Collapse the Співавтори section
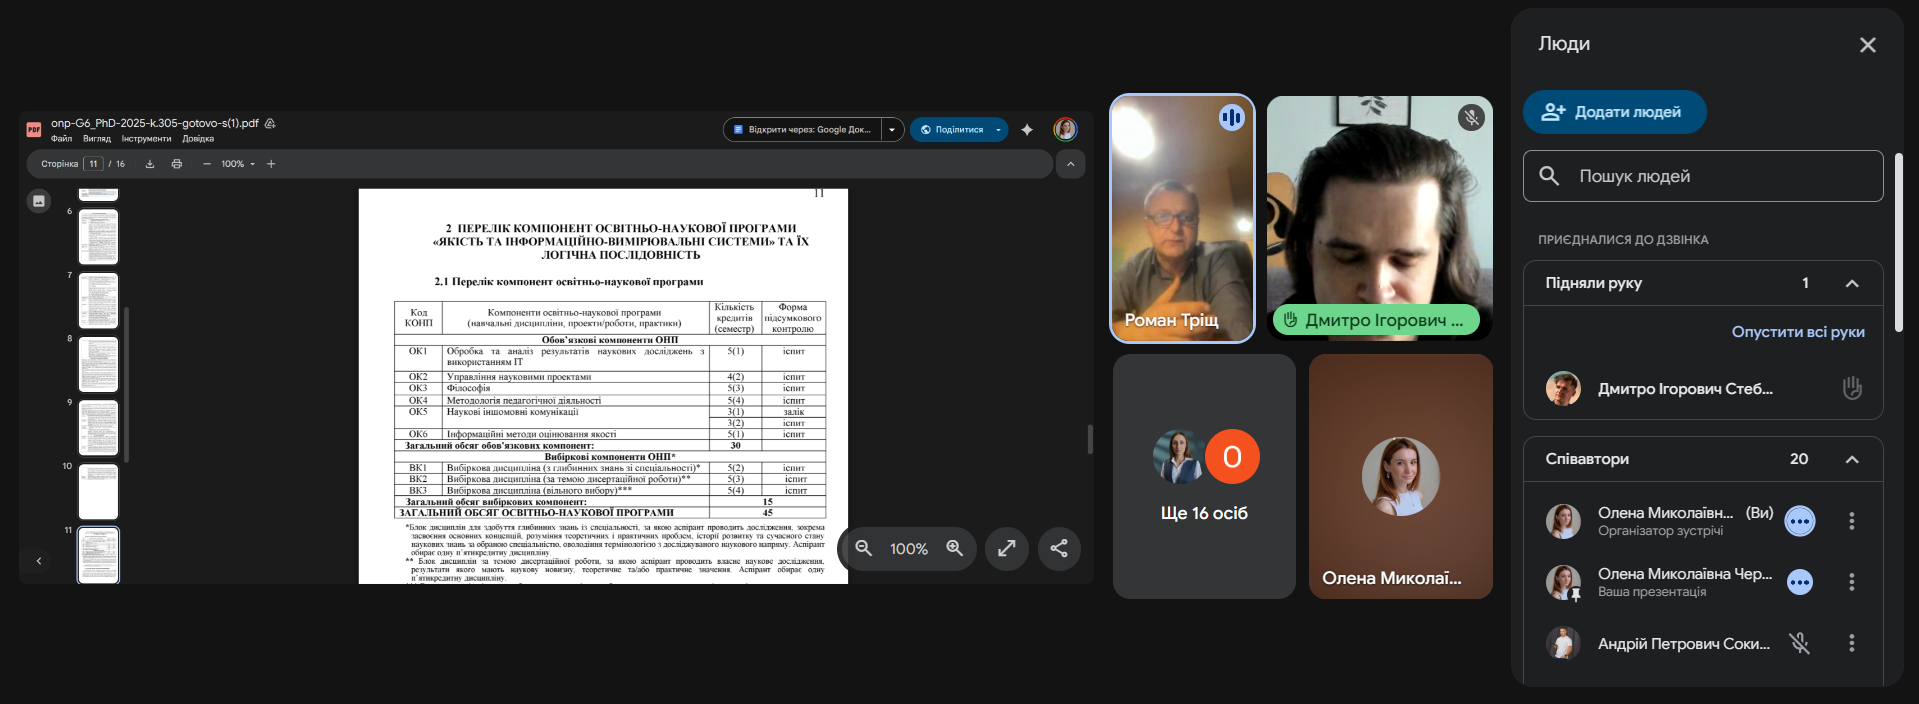 [x=1851, y=459]
